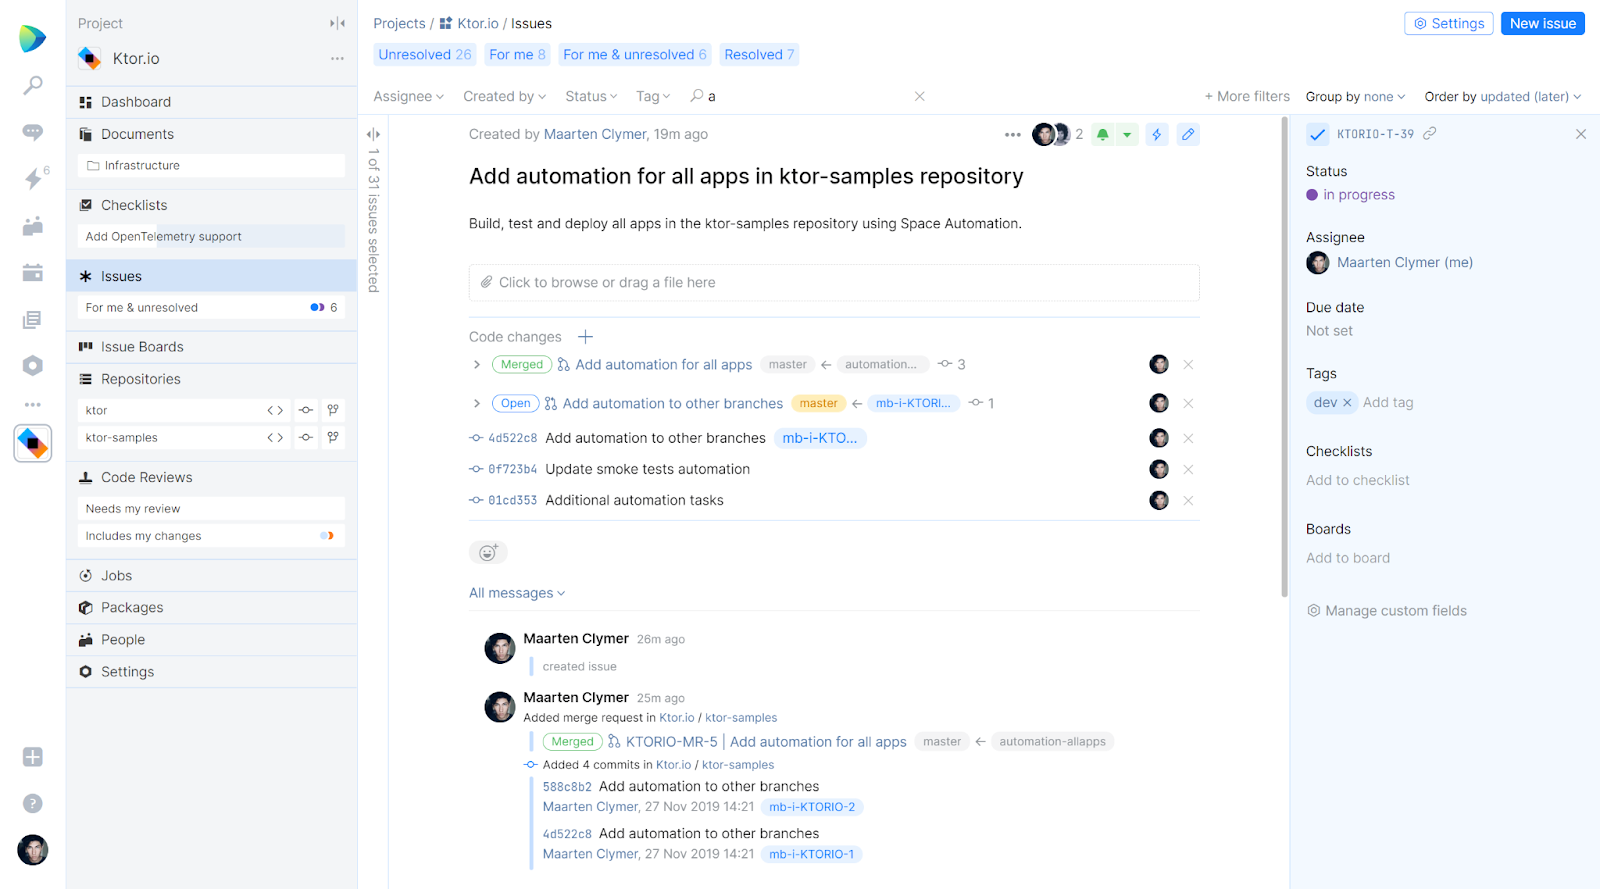1600x889 pixels.
Task: Open the blog icon in the left rail
Action: click(33, 319)
